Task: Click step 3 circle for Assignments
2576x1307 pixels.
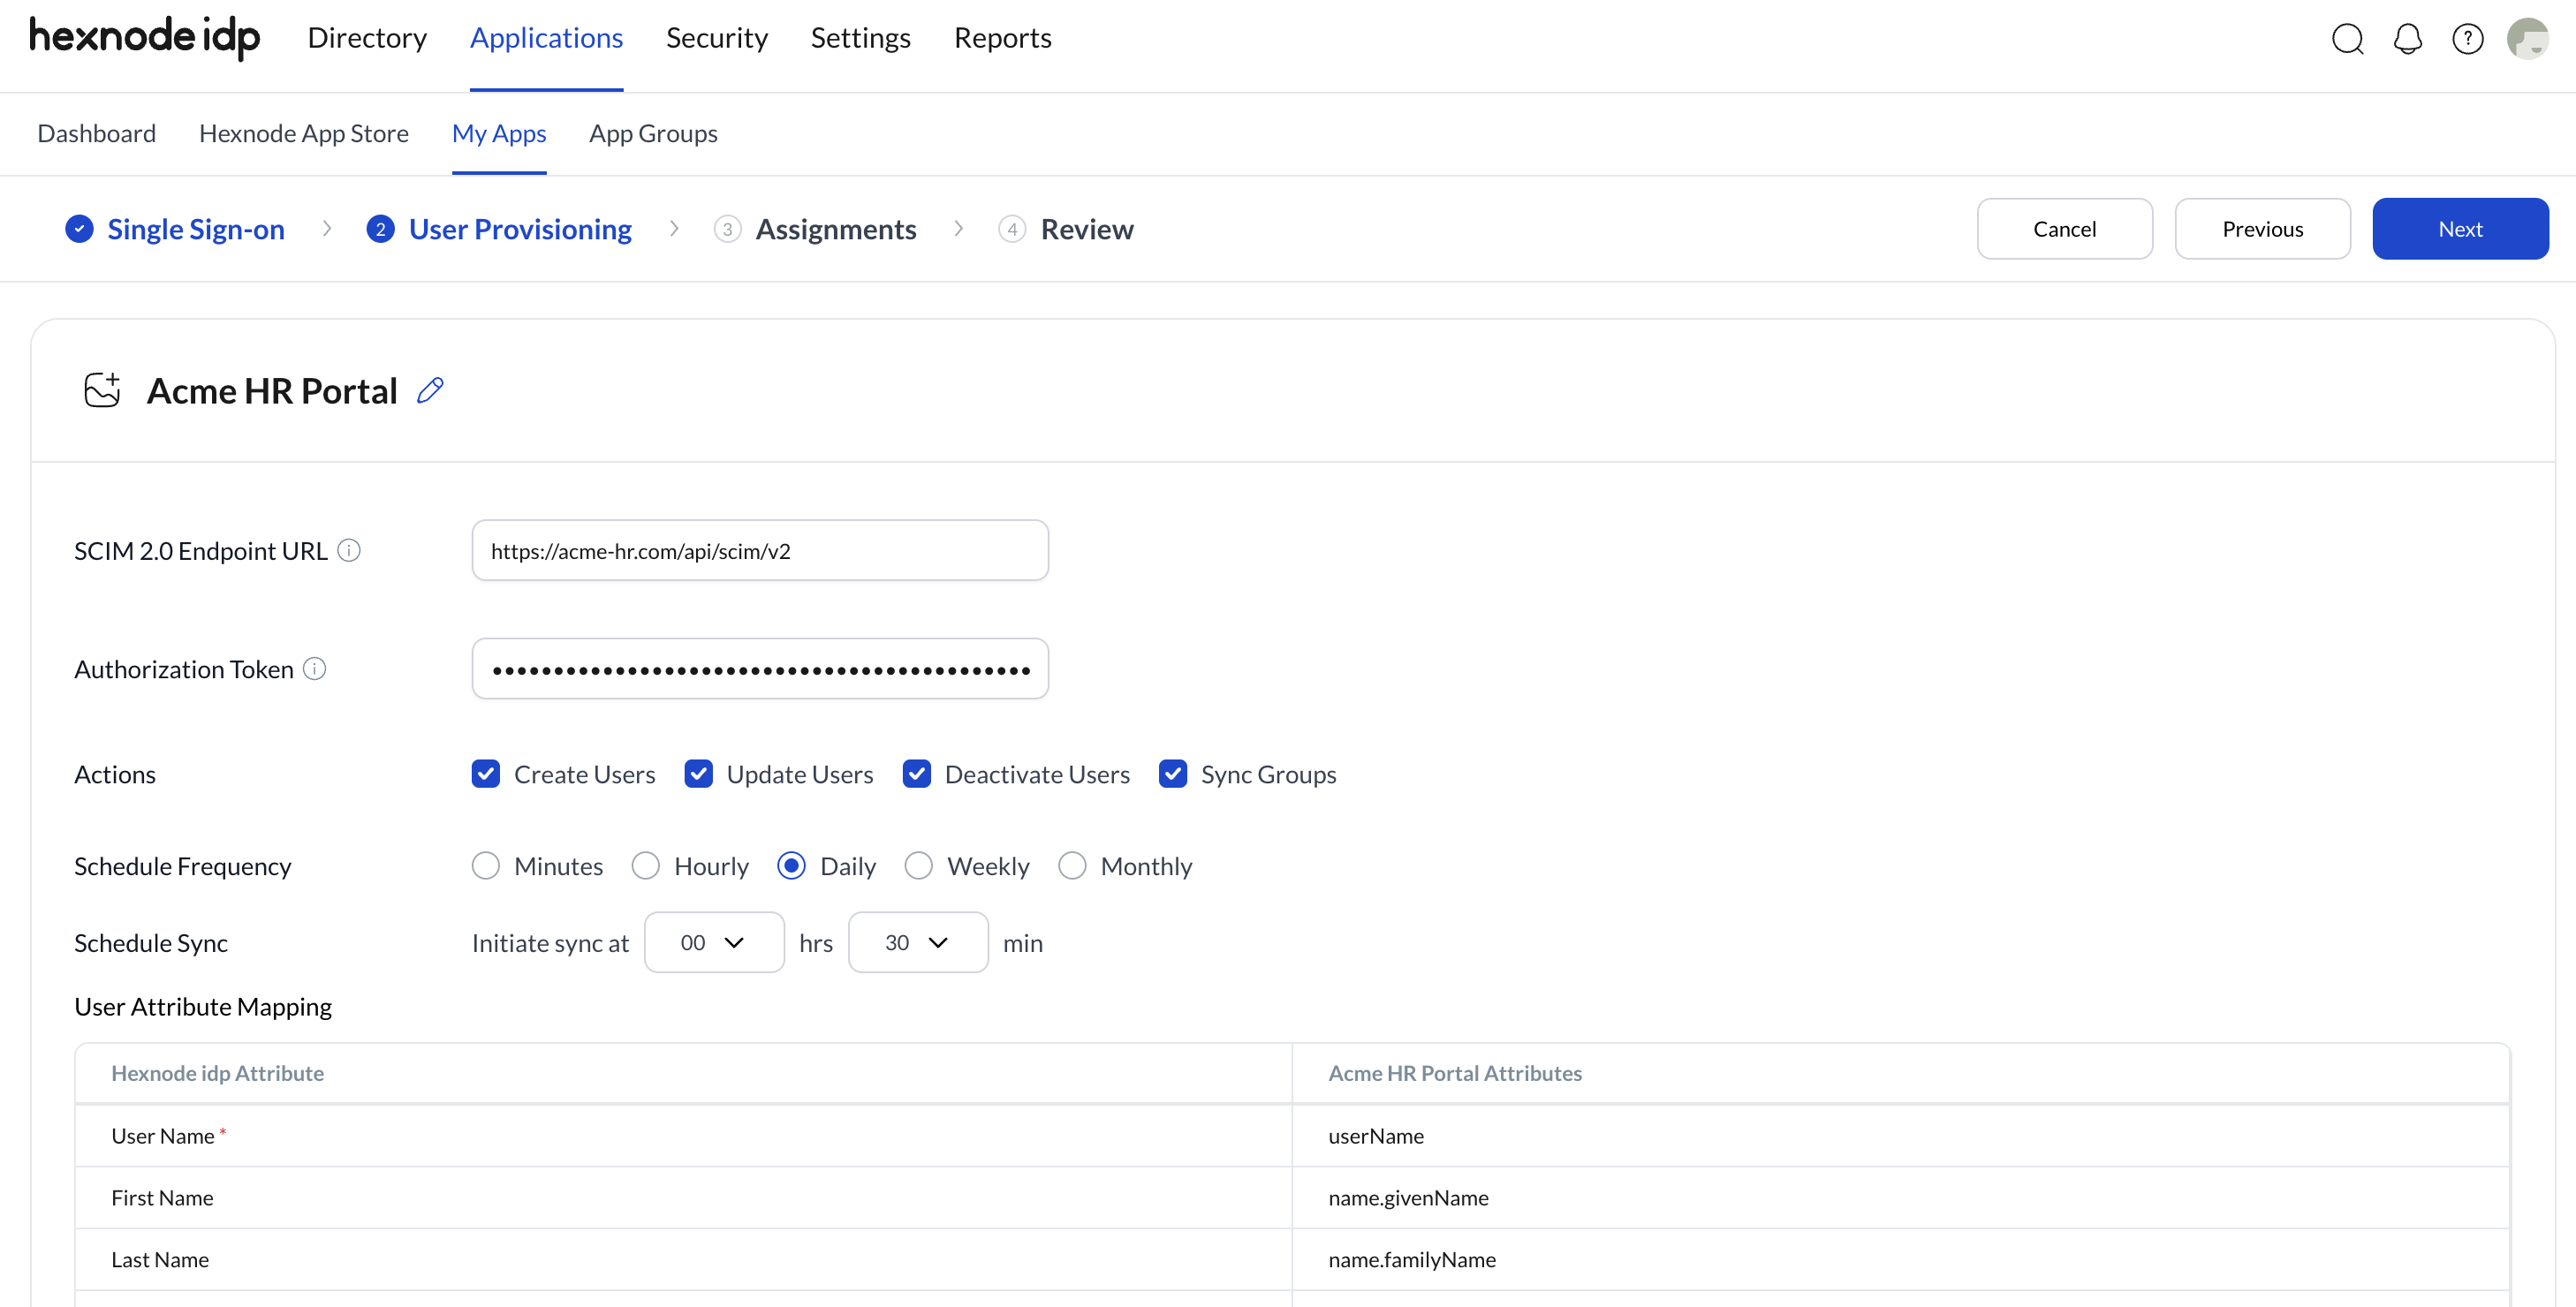Action: [727, 229]
